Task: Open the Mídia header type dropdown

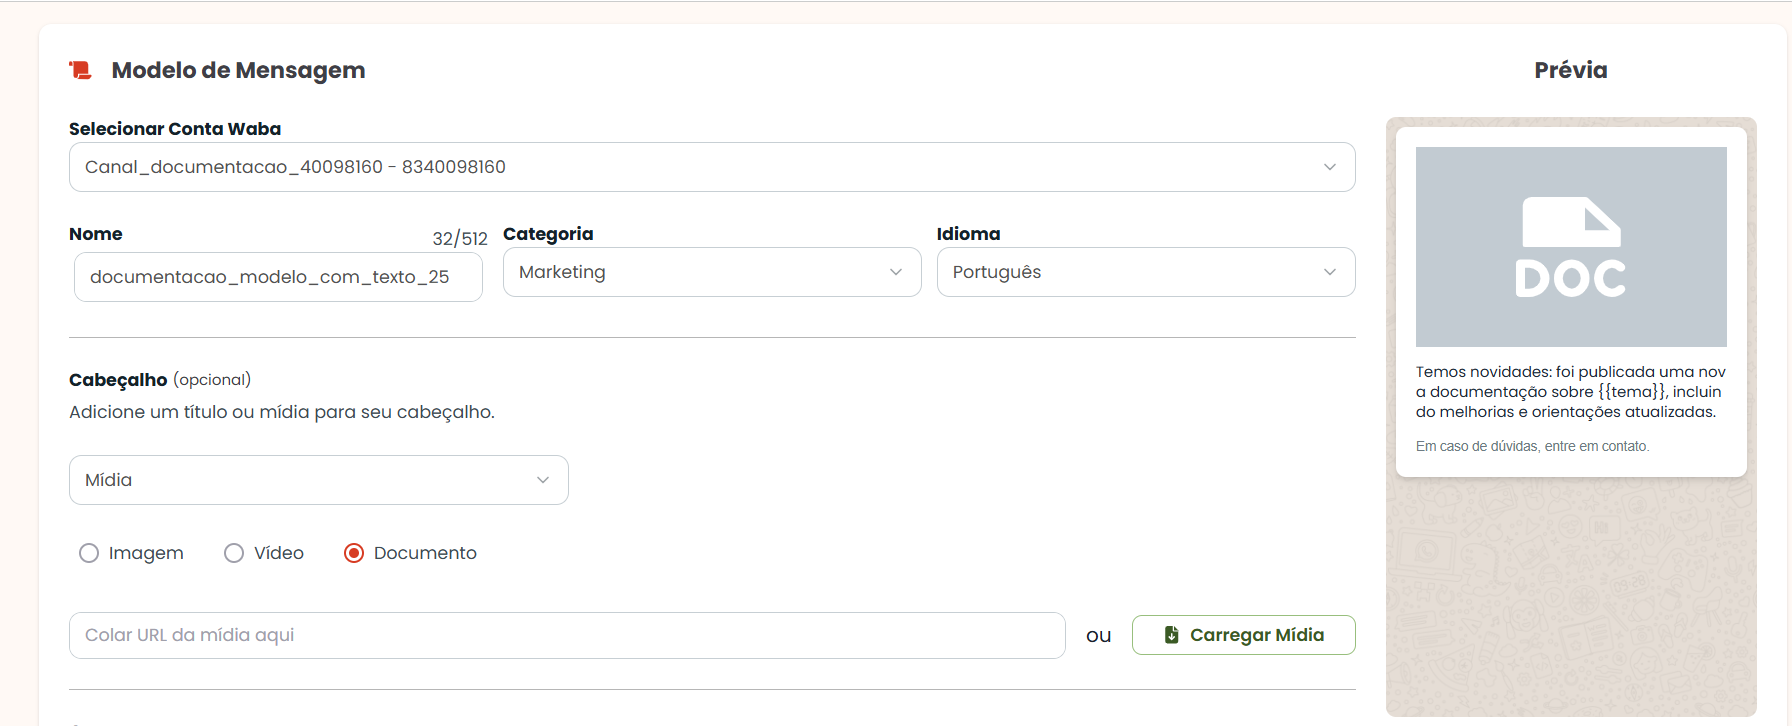Action: [x=319, y=480]
